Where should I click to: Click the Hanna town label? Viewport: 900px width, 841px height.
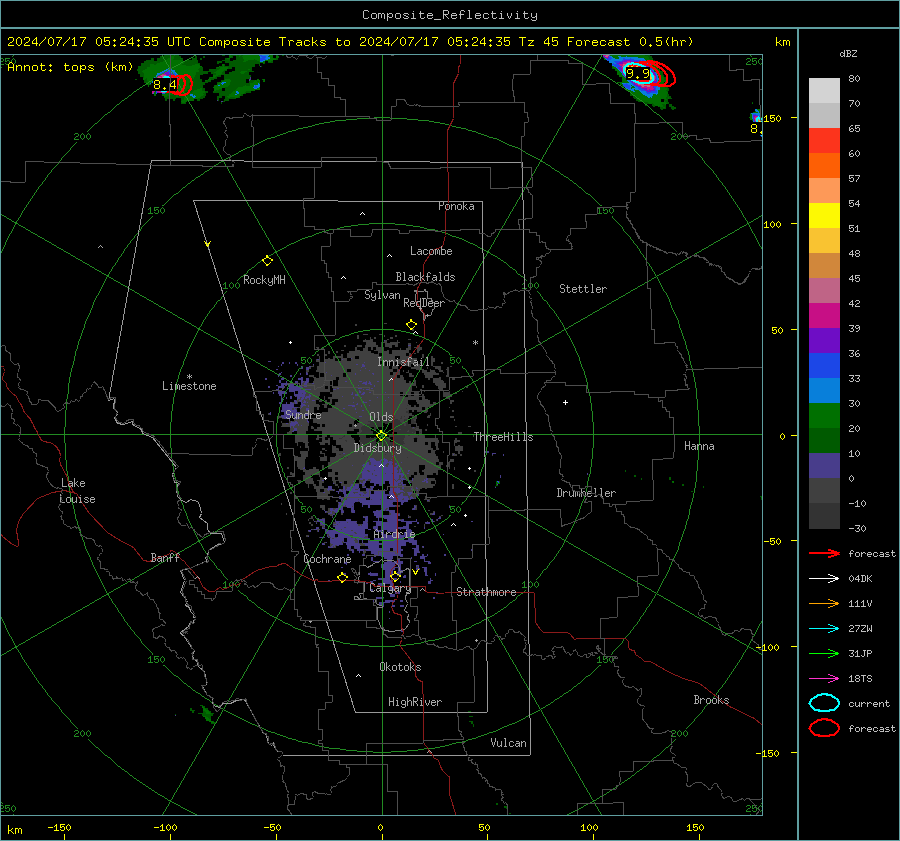click(x=699, y=446)
